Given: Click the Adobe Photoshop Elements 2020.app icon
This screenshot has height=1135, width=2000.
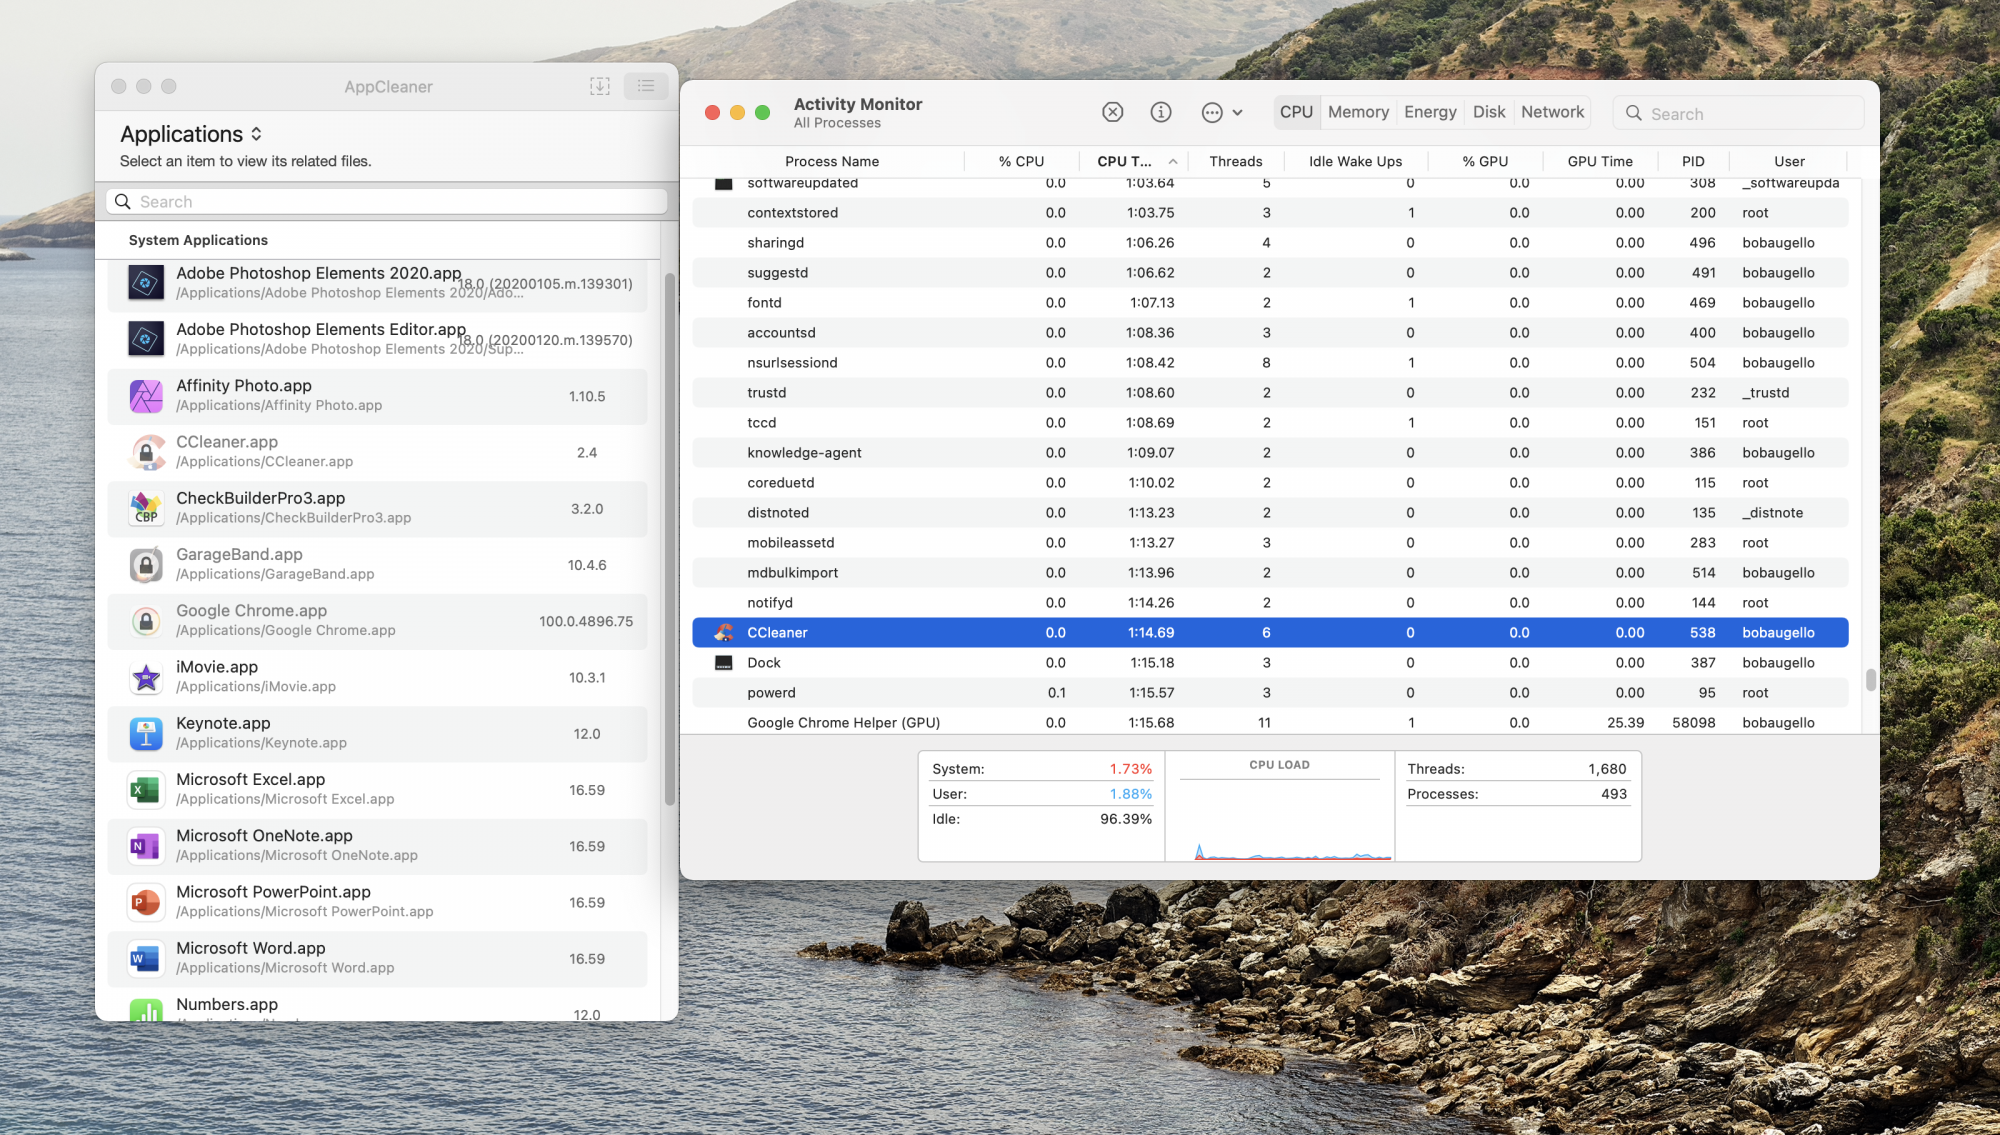Looking at the screenshot, I should tap(146, 283).
